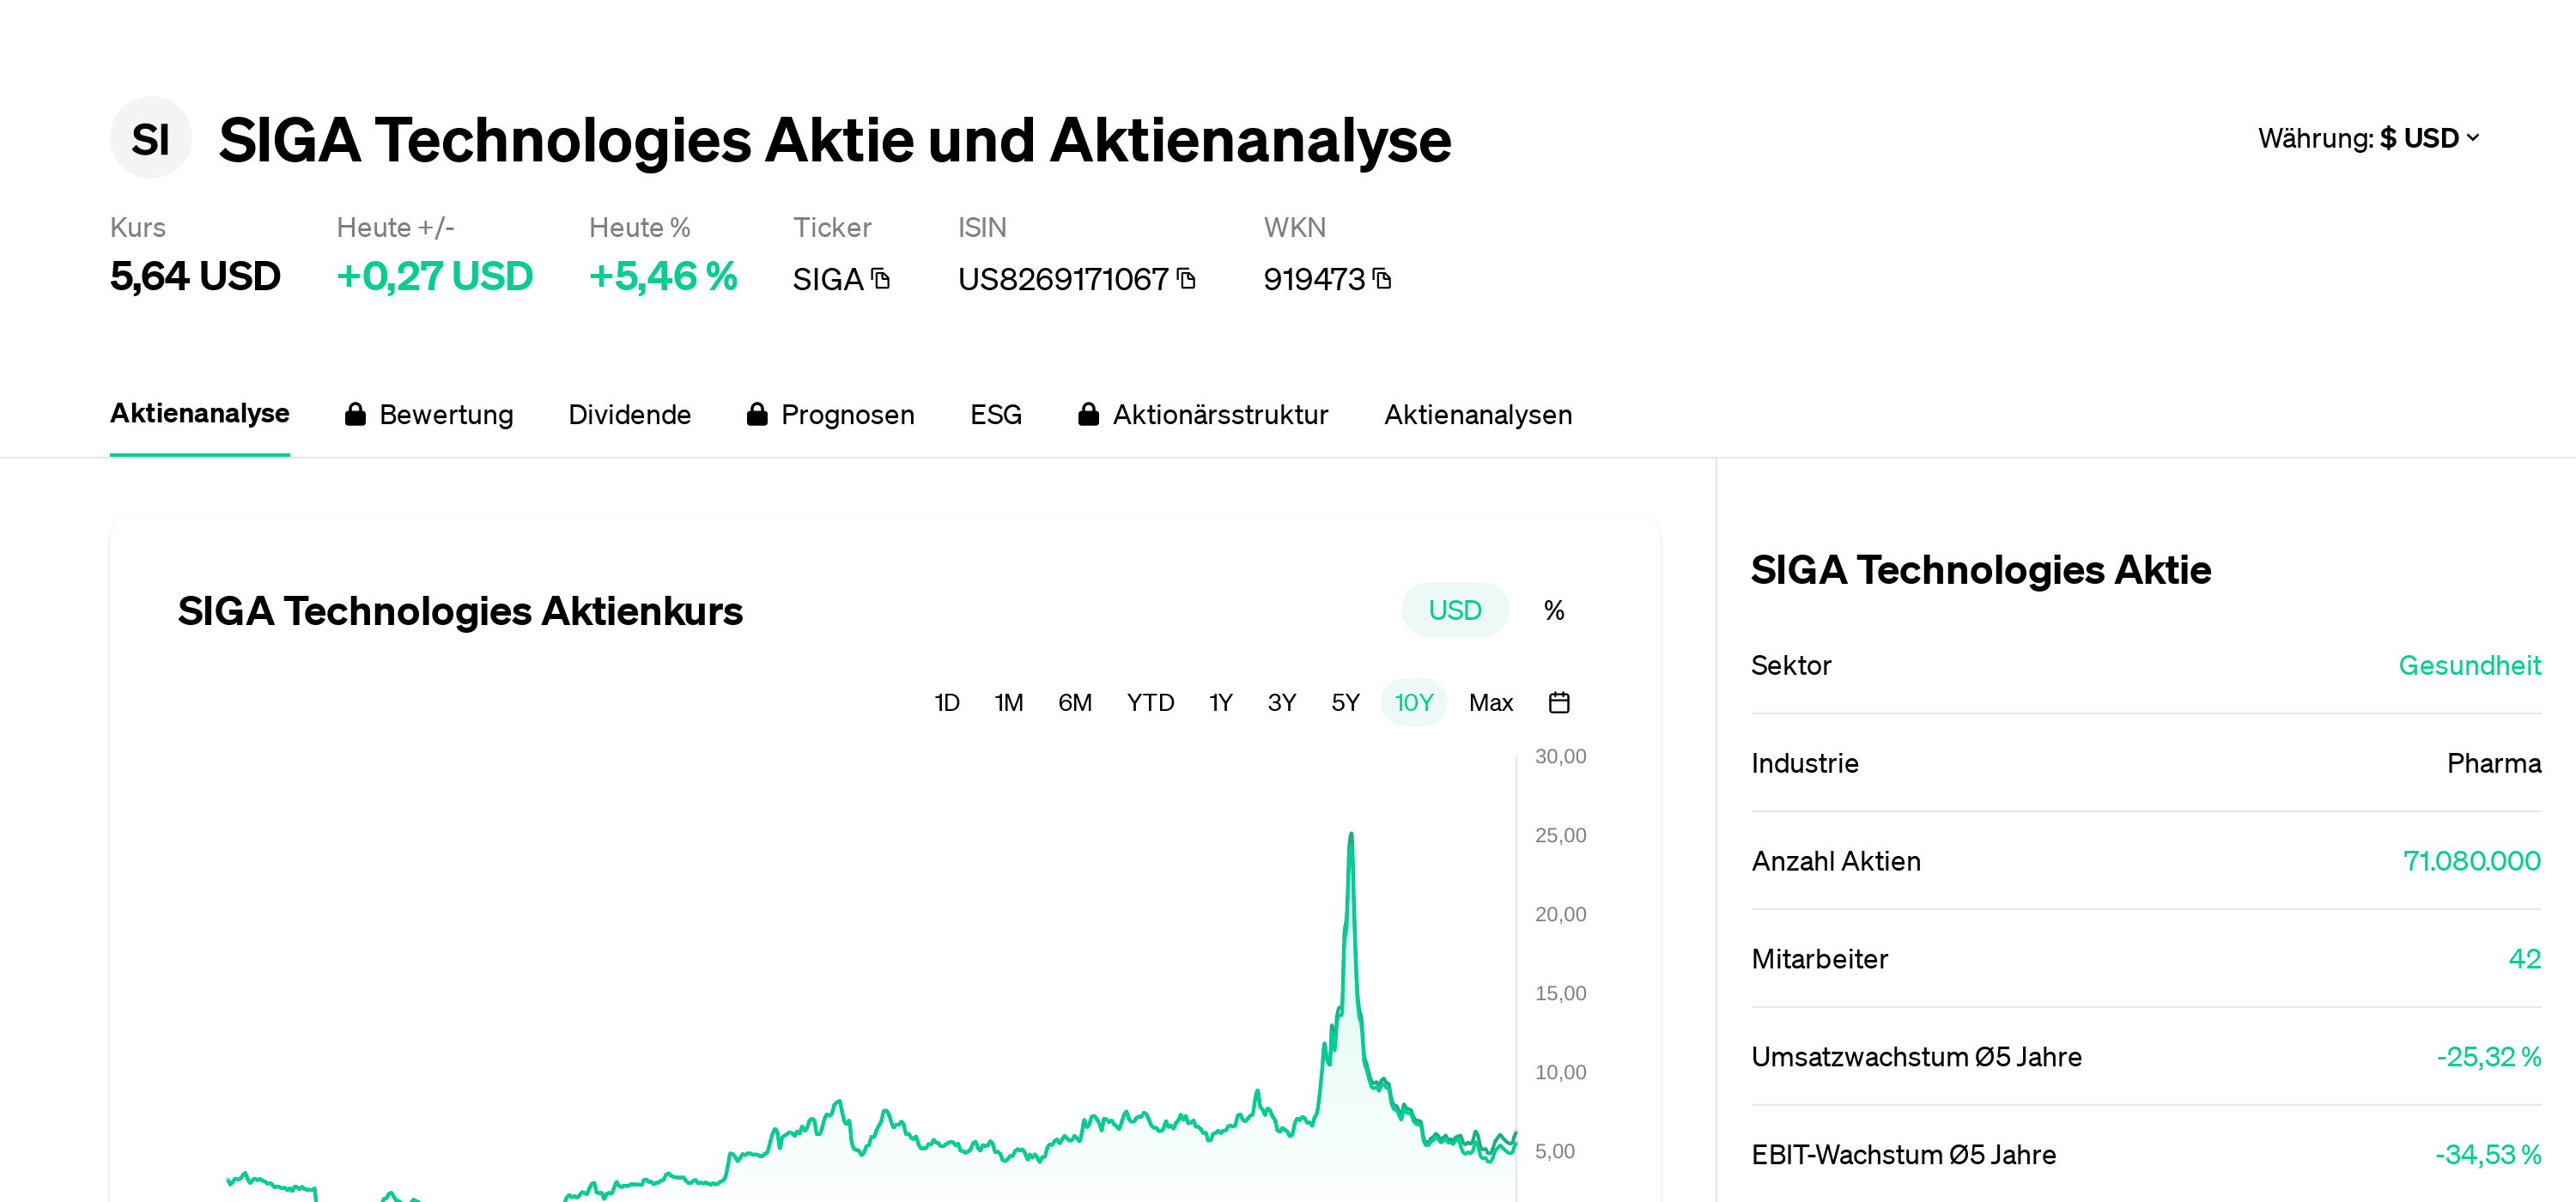Select the 6M chart range
The image size is (2576, 1202).
[1075, 703]
